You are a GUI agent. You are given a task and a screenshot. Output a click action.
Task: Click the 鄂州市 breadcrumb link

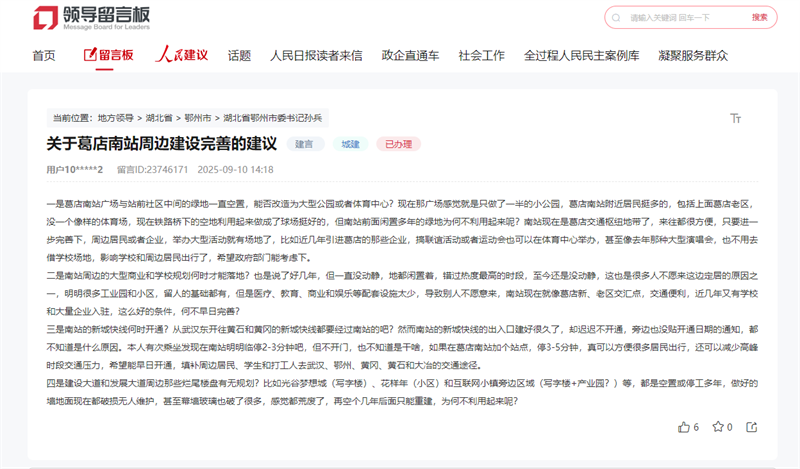coord(197,118)
